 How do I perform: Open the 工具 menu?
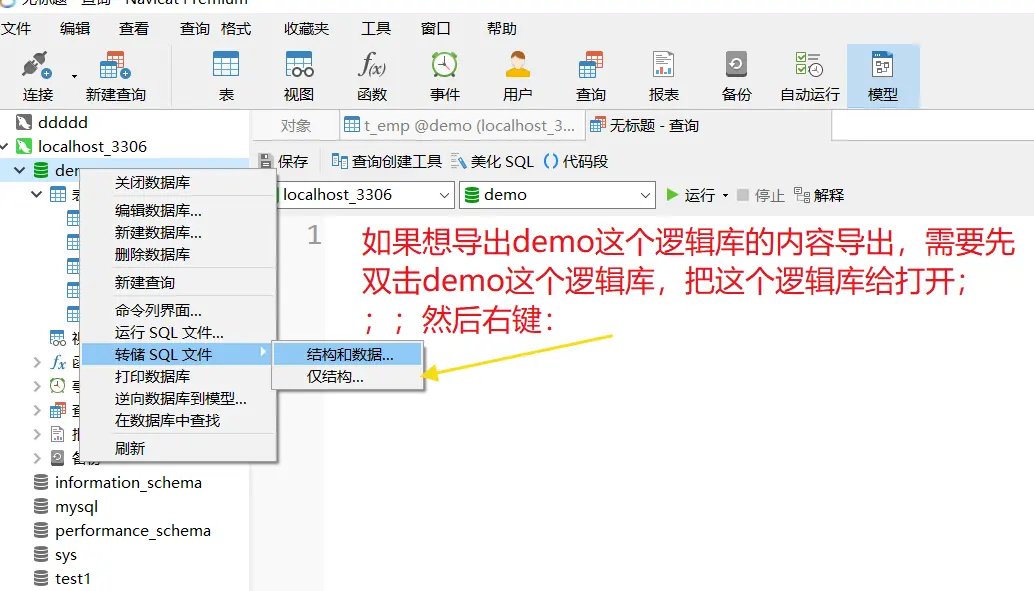coord(376,28)
